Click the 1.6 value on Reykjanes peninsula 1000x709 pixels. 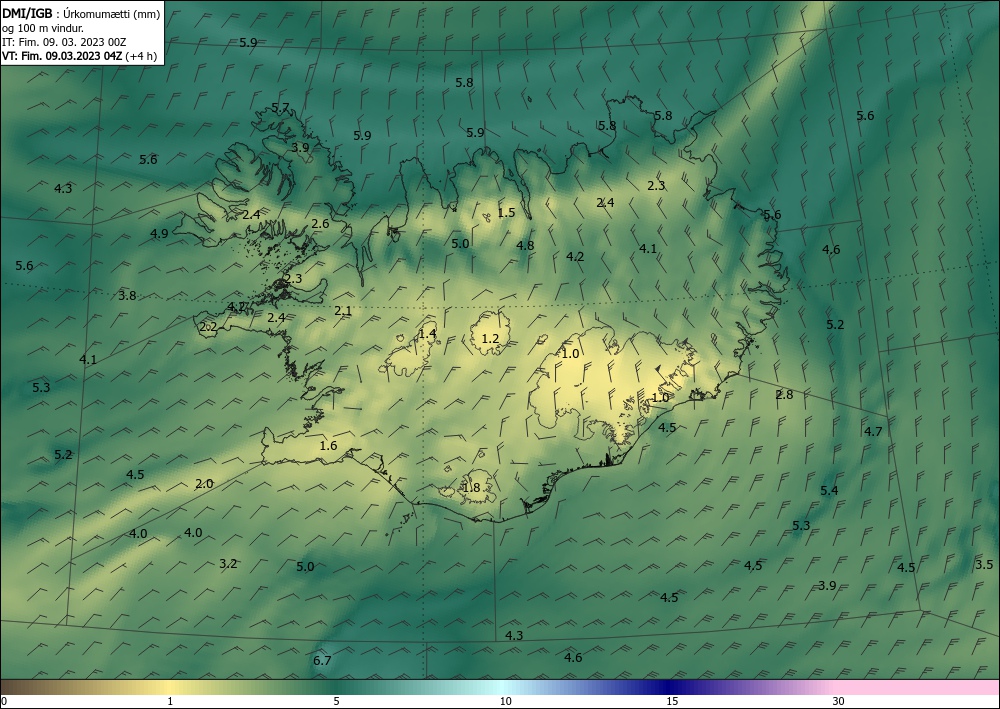(x=328, y=446)
